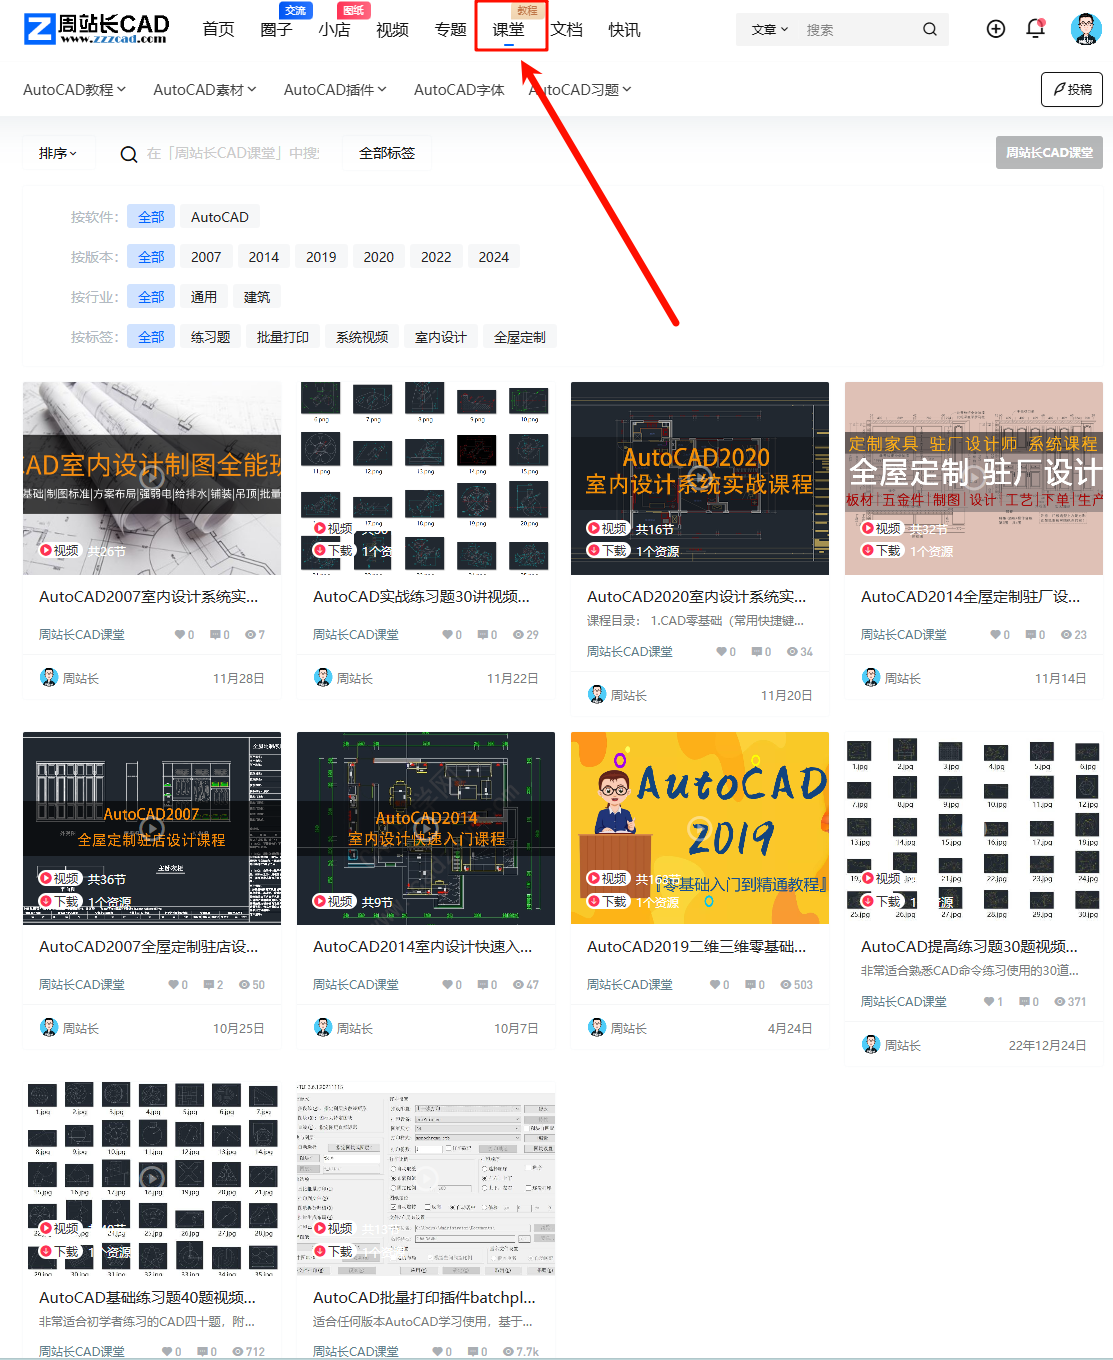The height and width of the screenshot is (1360, 1113).
Task: Click comment icon on AutoCAD2007全屋定制驻店 card
Action: (208, 984)
